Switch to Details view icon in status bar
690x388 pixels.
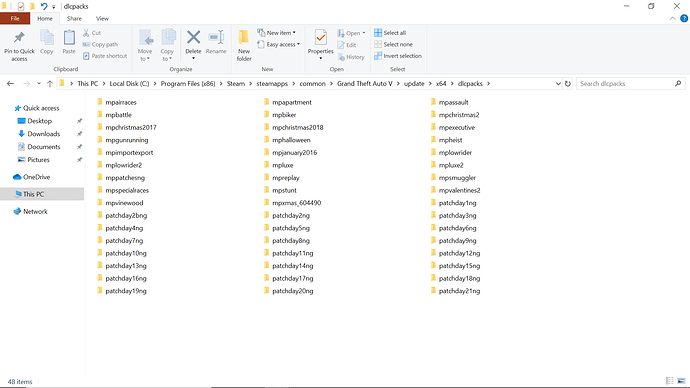[x=670, y=381]
